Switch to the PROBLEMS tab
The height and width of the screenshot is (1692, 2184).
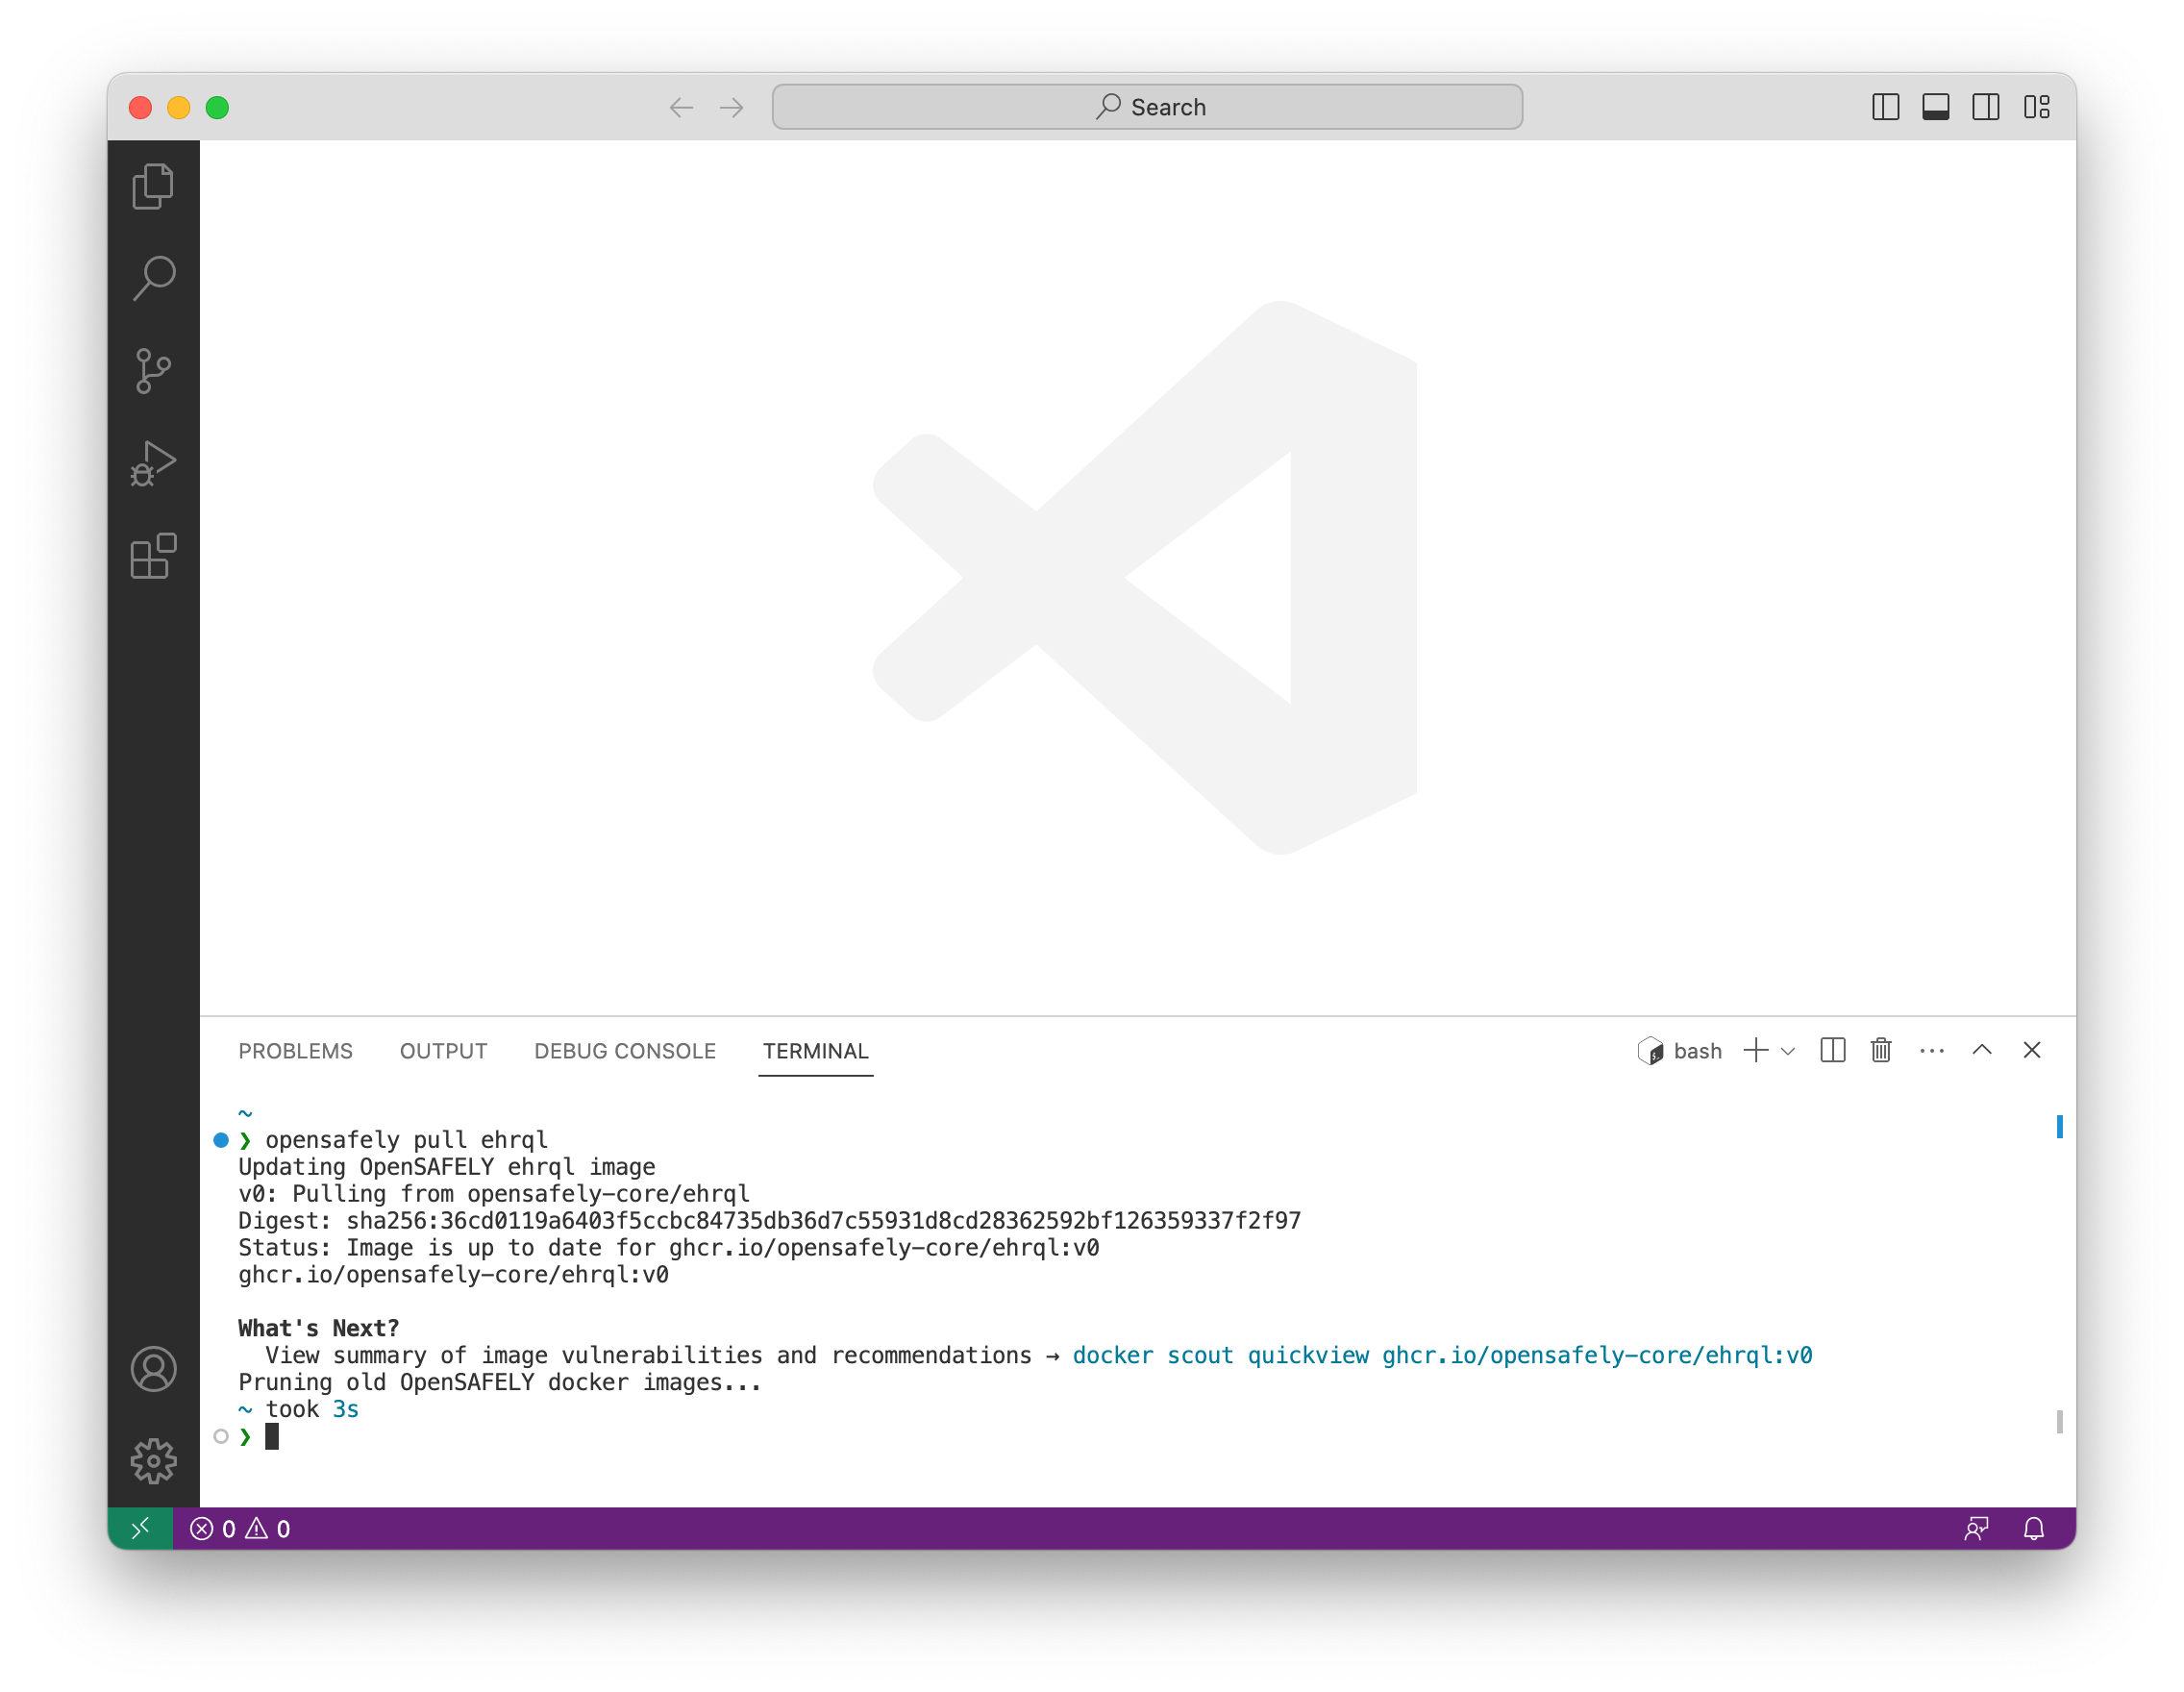point(295,1051)
